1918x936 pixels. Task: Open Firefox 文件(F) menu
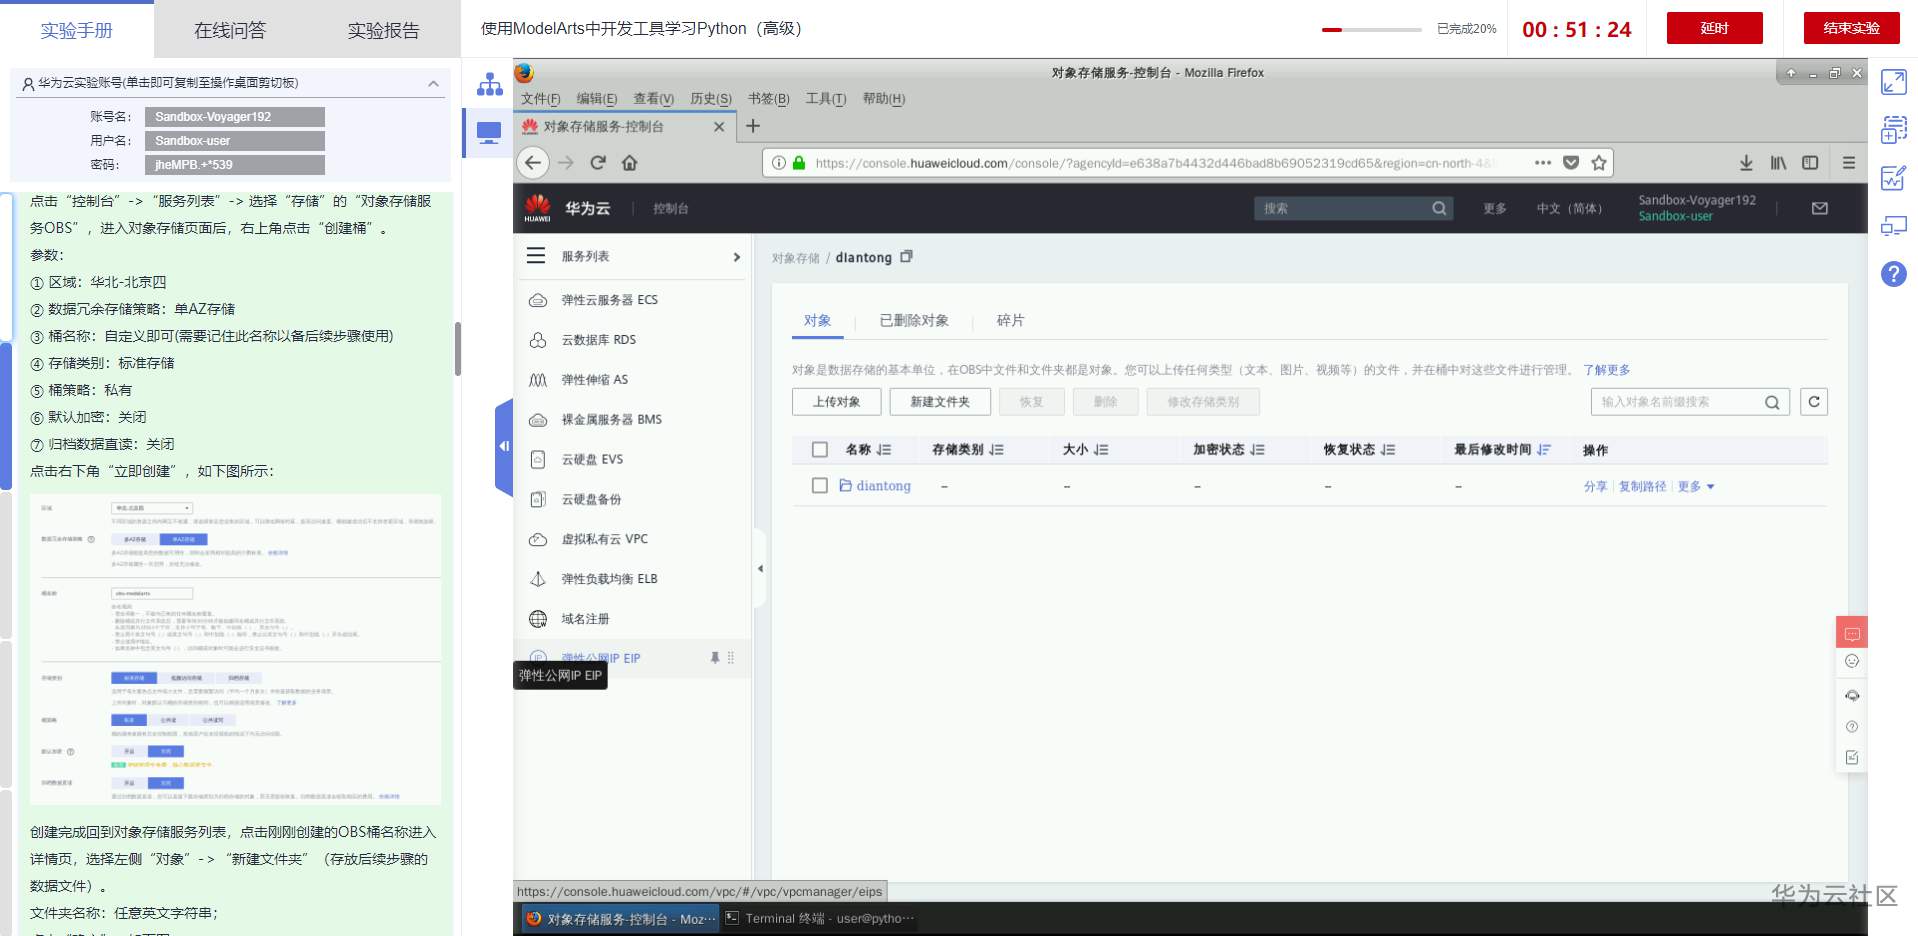point(541,99)
